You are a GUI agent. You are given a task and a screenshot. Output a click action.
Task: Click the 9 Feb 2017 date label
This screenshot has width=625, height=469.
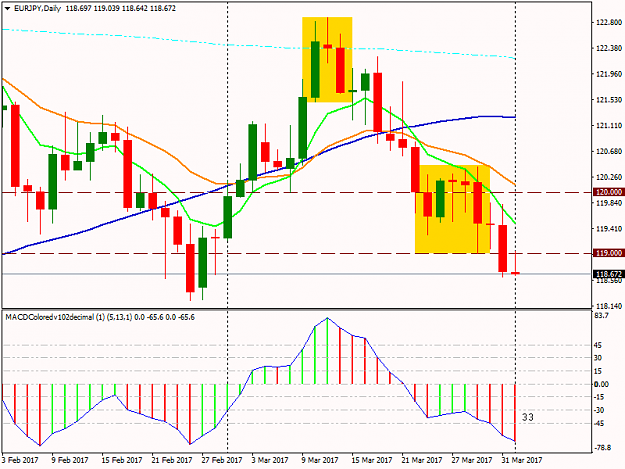pyautogui.click(x=70, y=460)
